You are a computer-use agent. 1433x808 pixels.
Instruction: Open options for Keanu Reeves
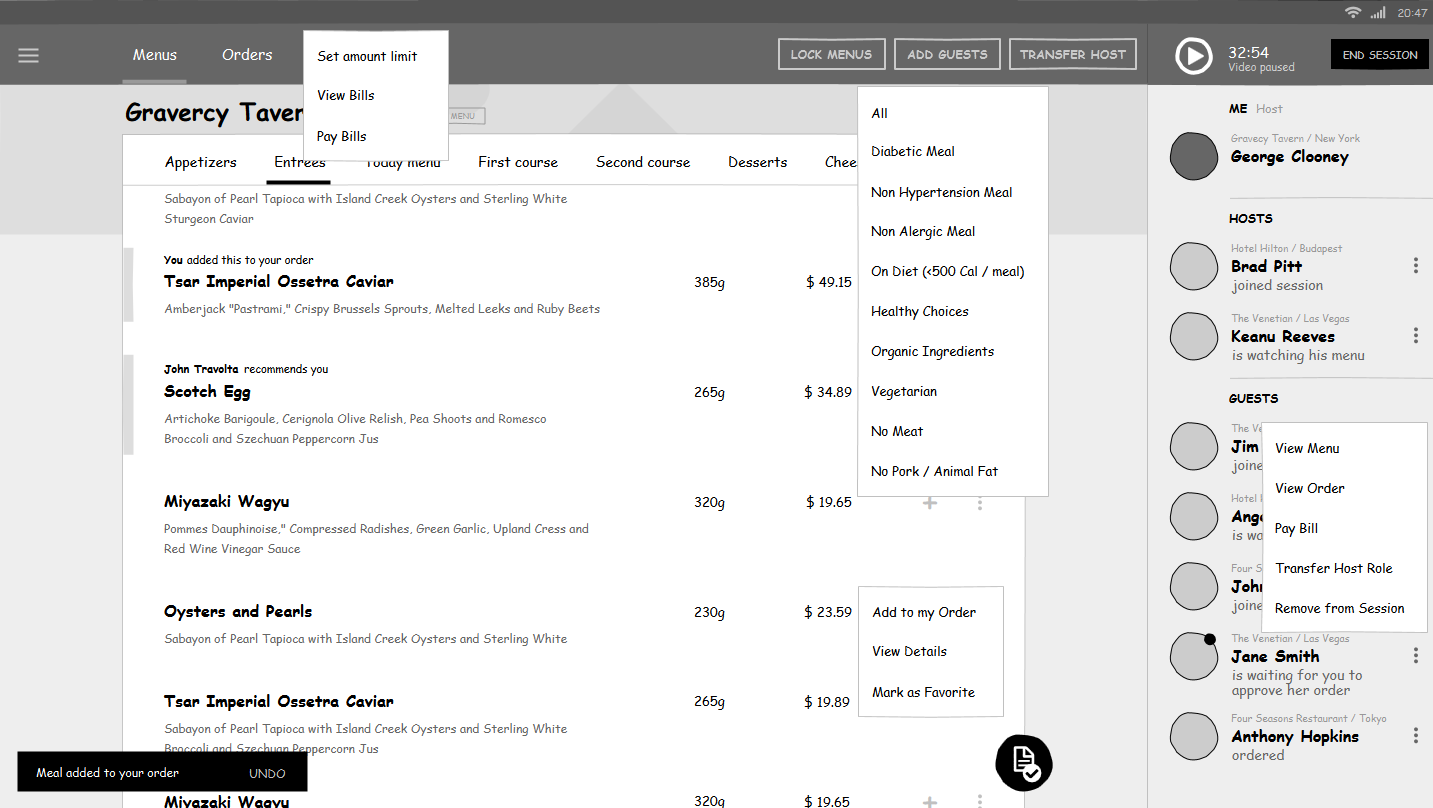(1415, 335)
